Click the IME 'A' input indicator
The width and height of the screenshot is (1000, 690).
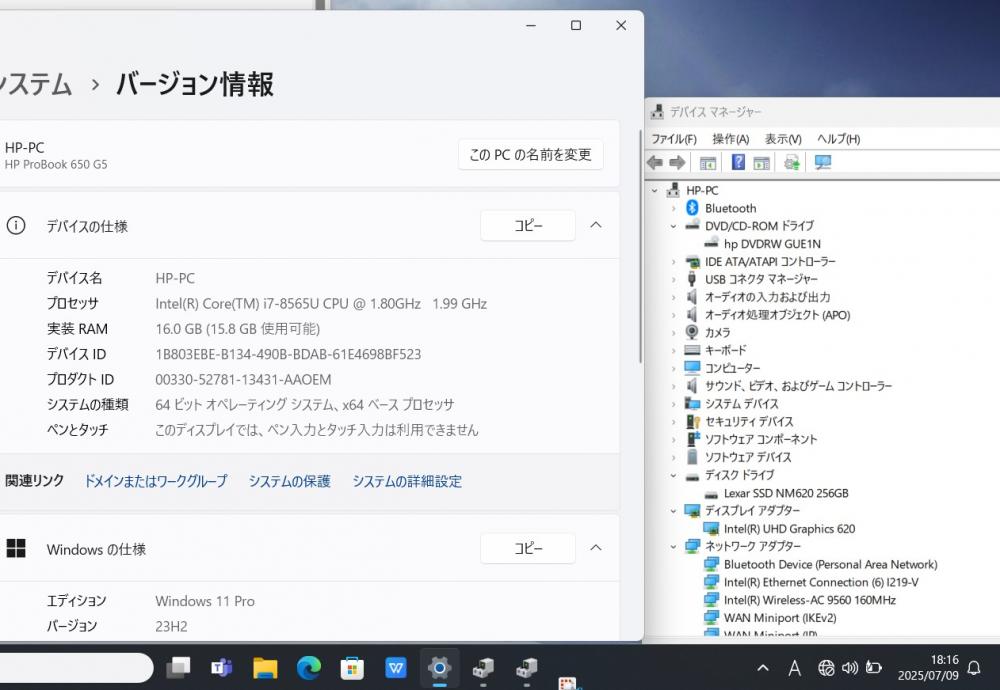click(x=794, y=668)
